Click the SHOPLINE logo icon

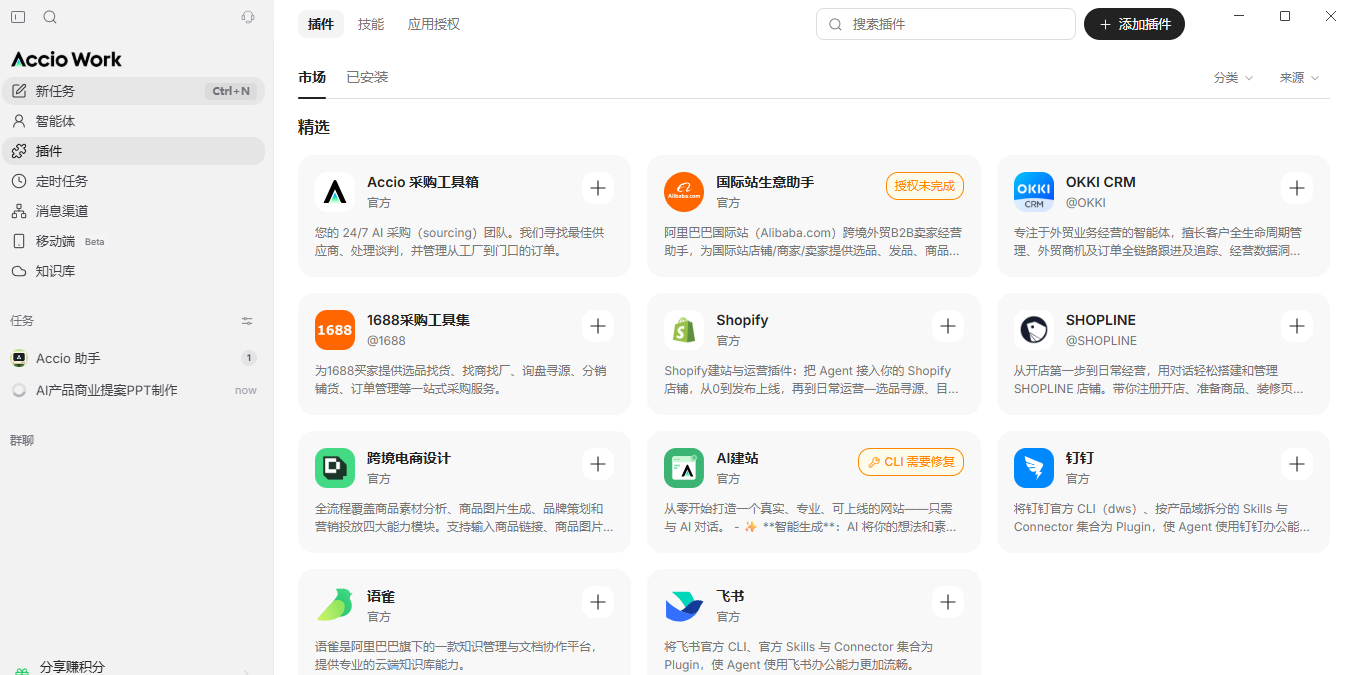coord(1034,330)
